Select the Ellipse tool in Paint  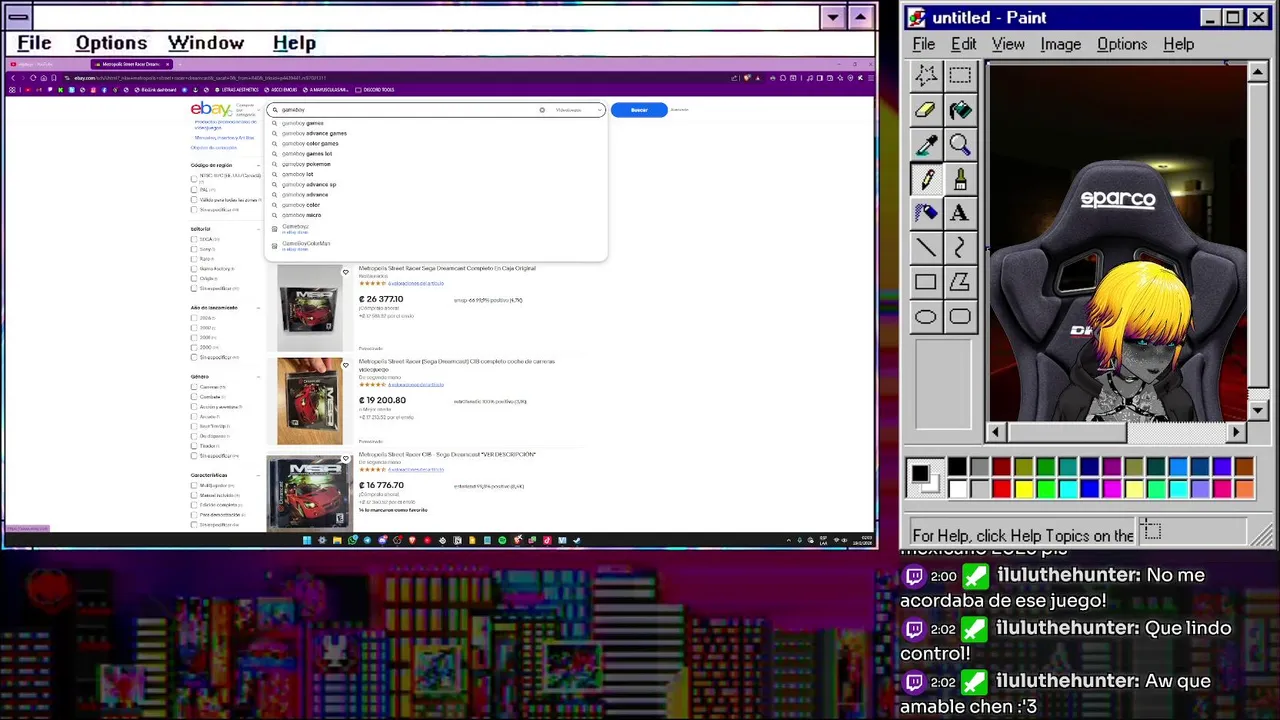tap(926, 317)
